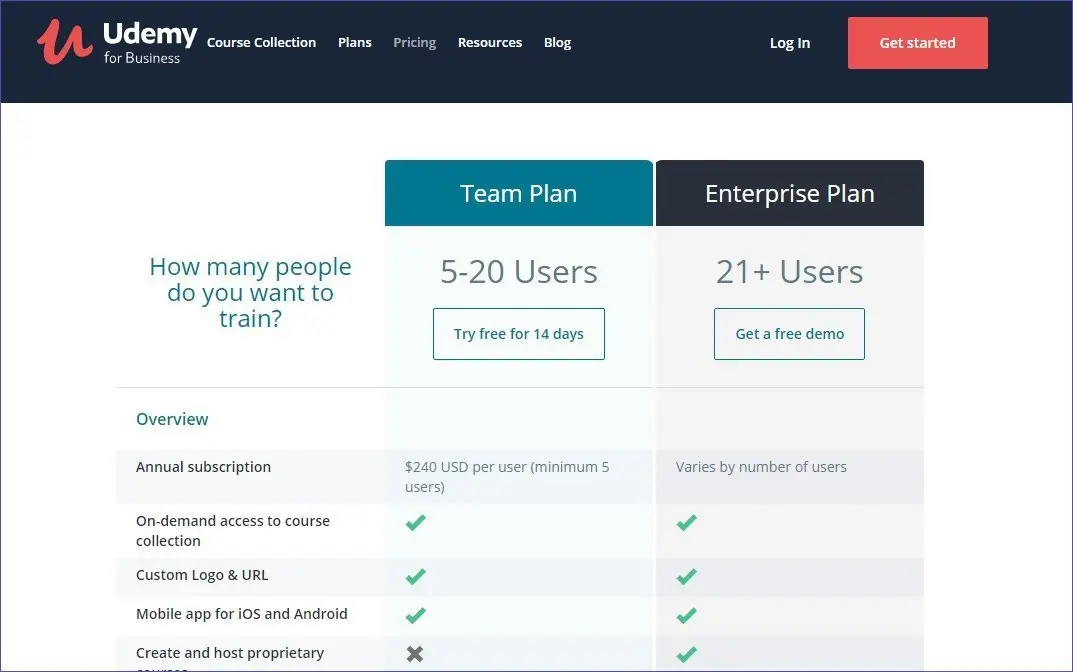1073x672 pixels.
Task: Click Team Plan Custom Logo & URL checkmark
Action: point(415,576)
